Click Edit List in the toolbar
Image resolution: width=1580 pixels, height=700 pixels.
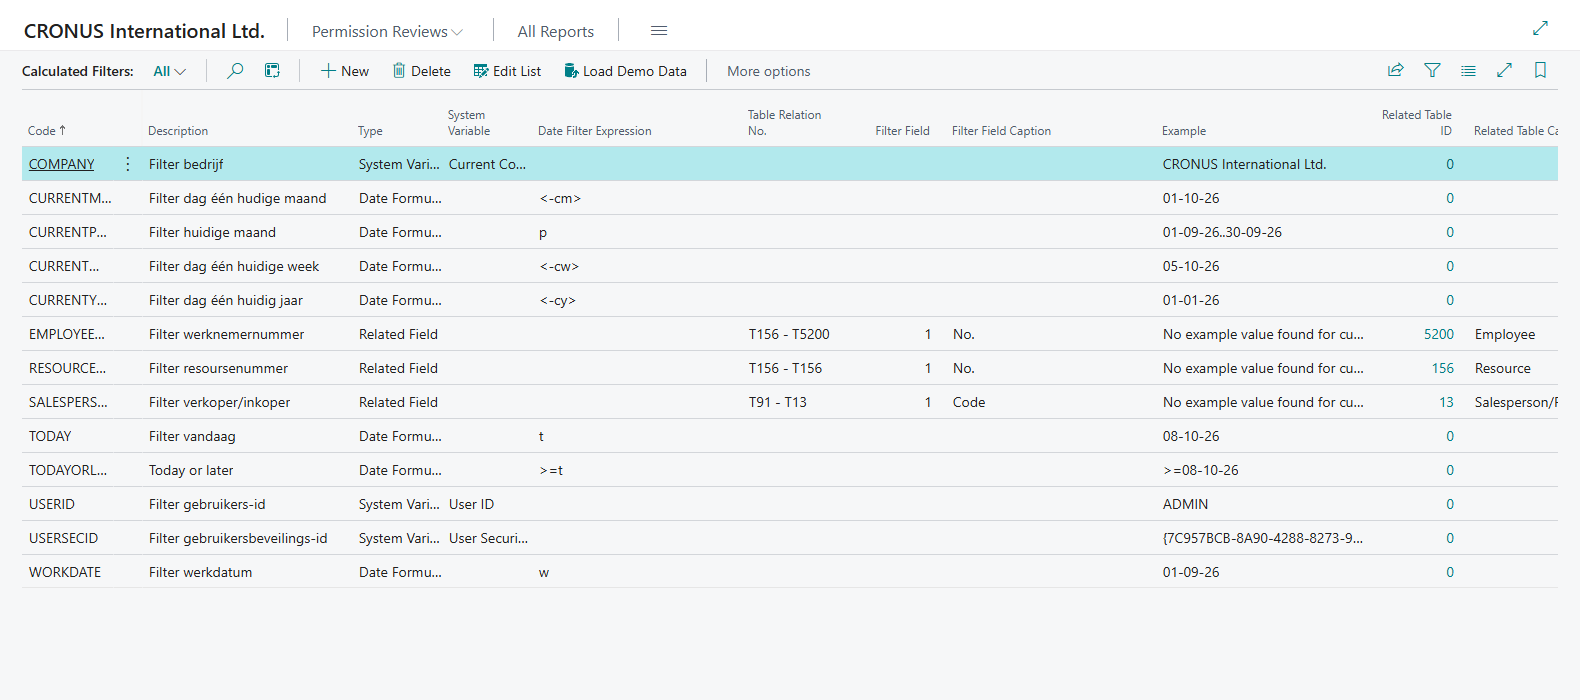click(507, 71)
